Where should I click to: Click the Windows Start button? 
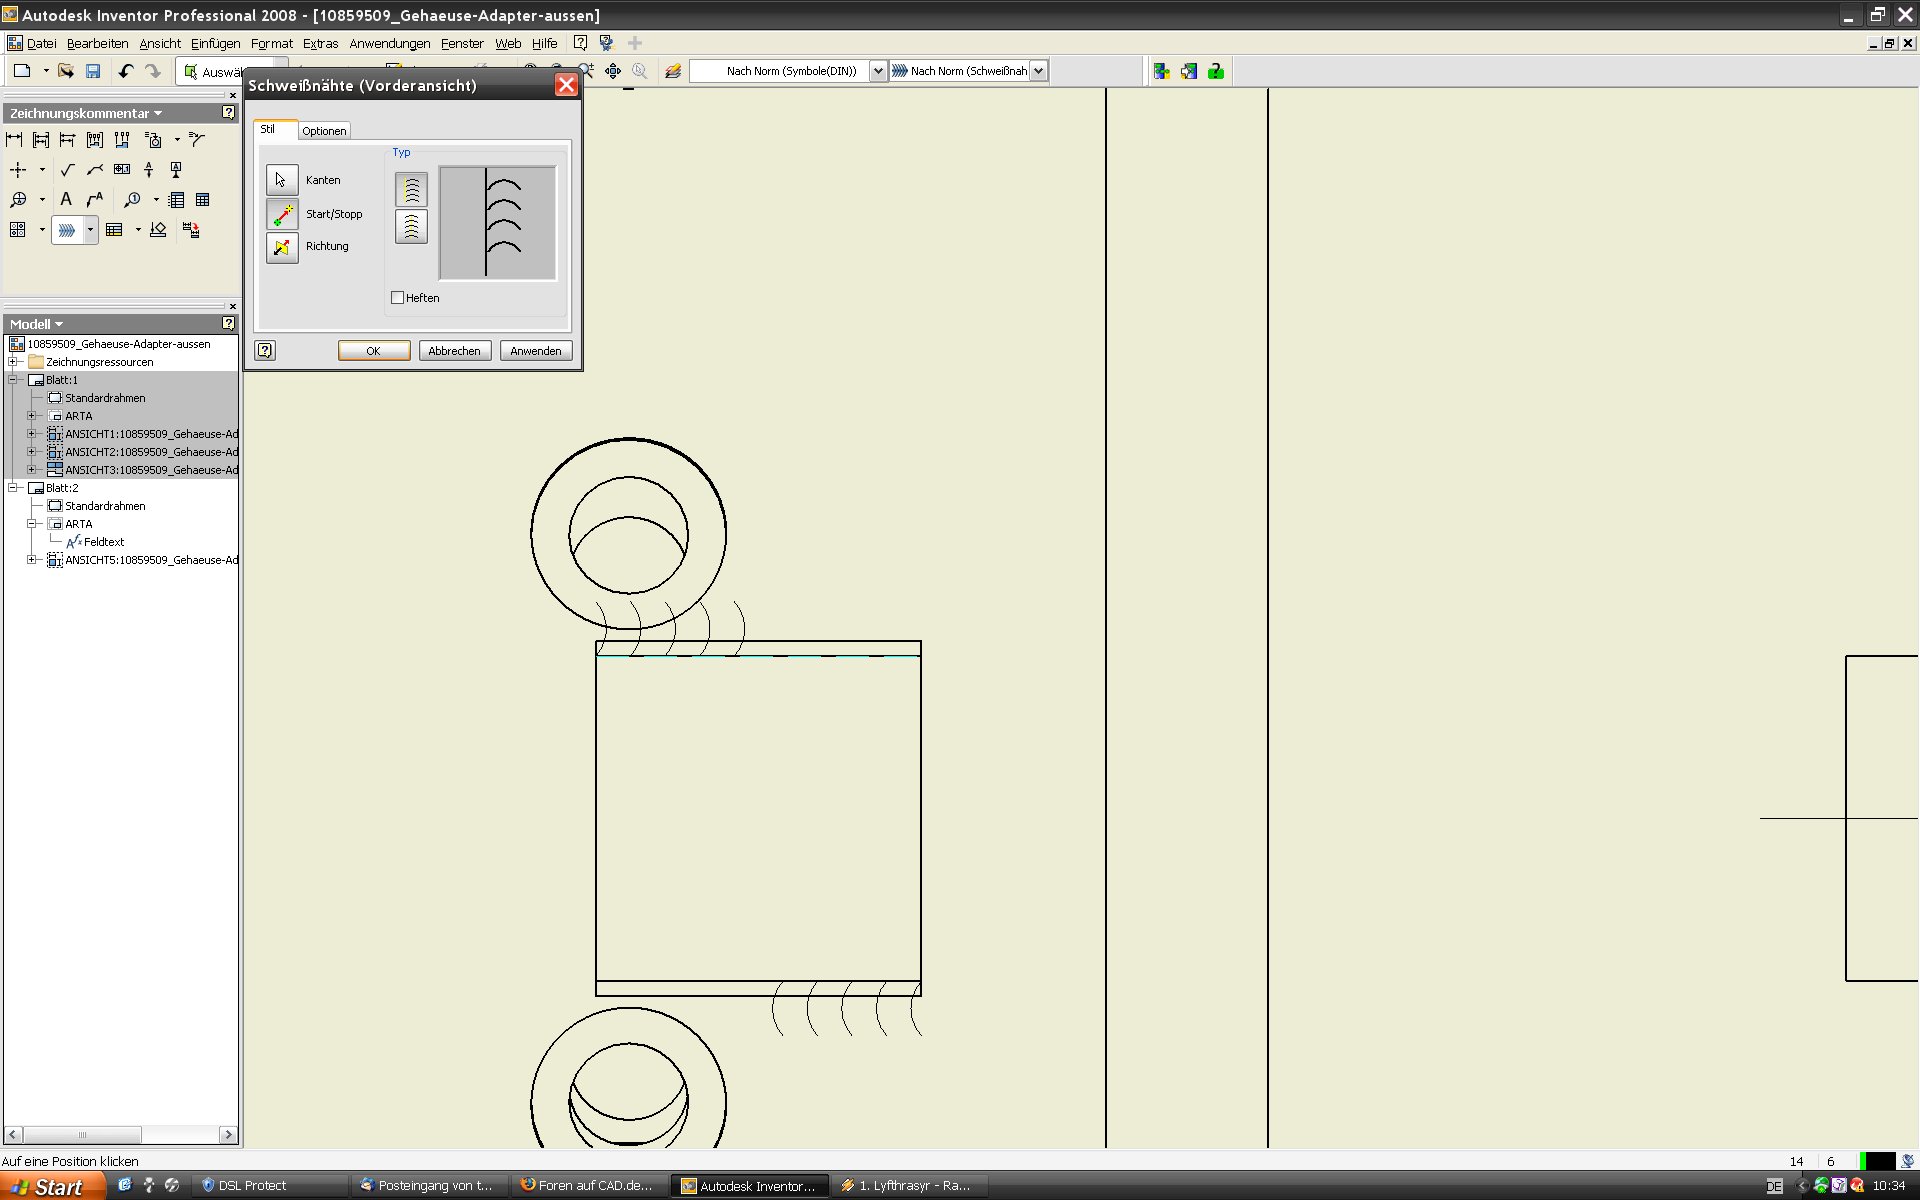point(52,1186)
